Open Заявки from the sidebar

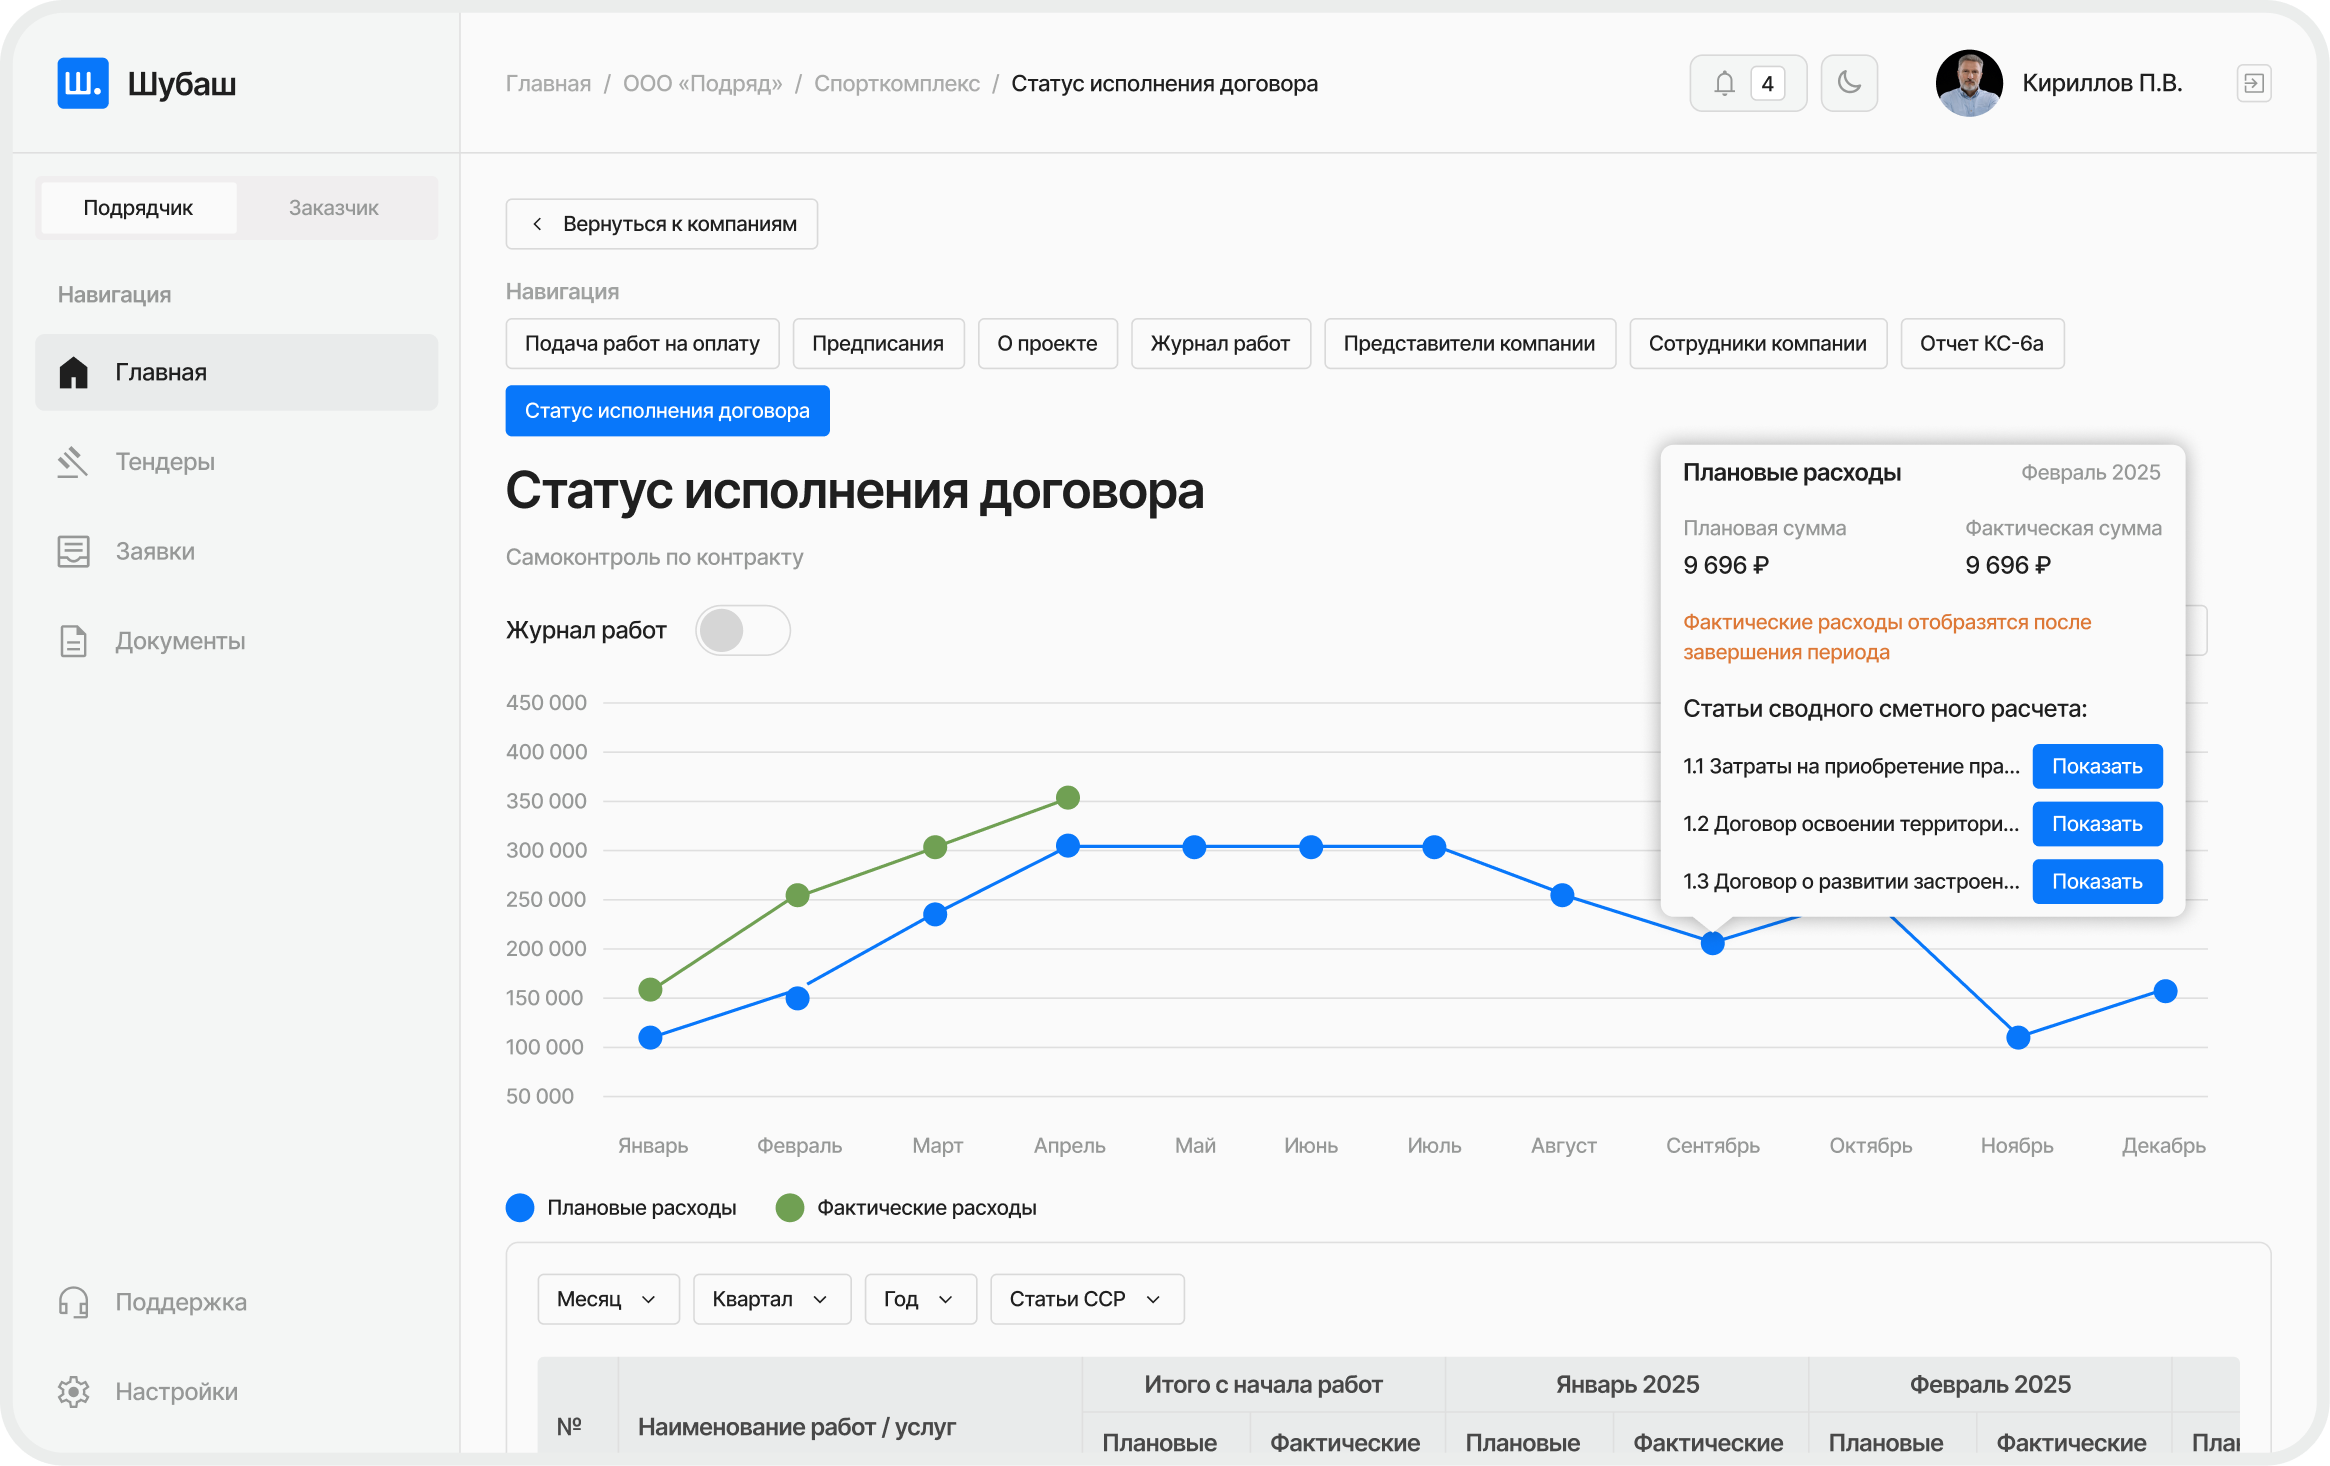coord(156,551)
